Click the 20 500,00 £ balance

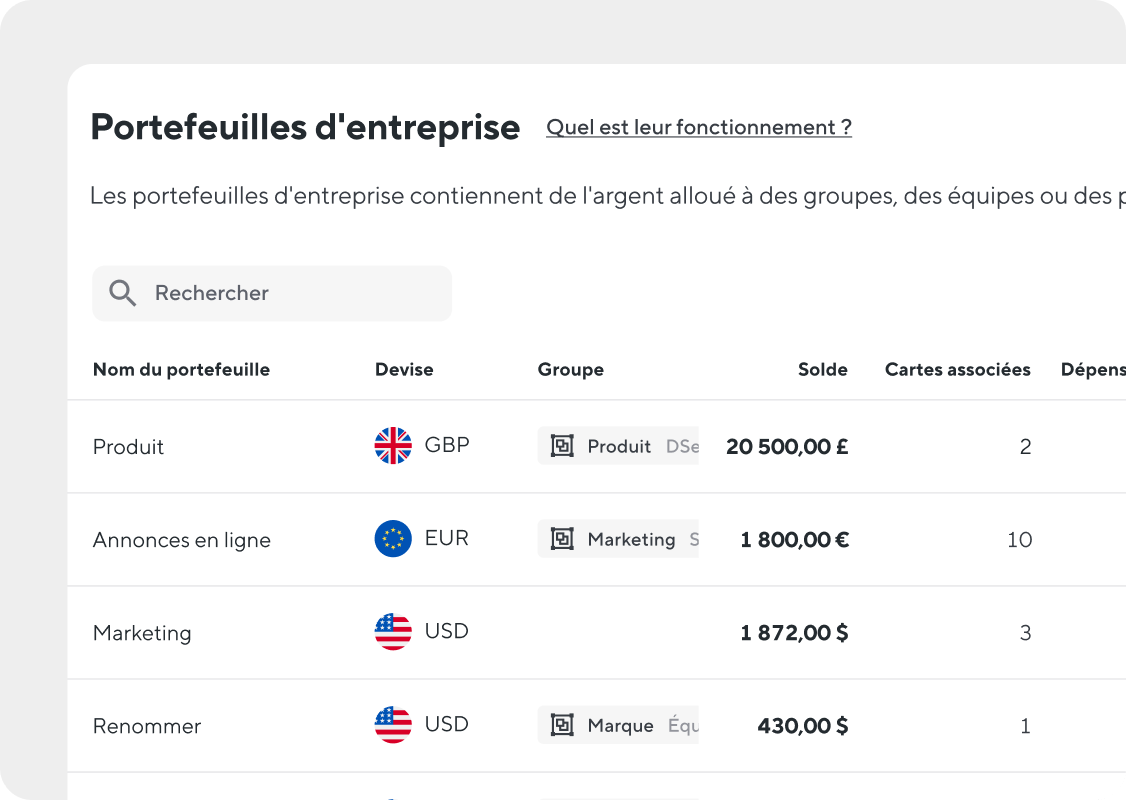pyautogui.click(x=787, y=447)
